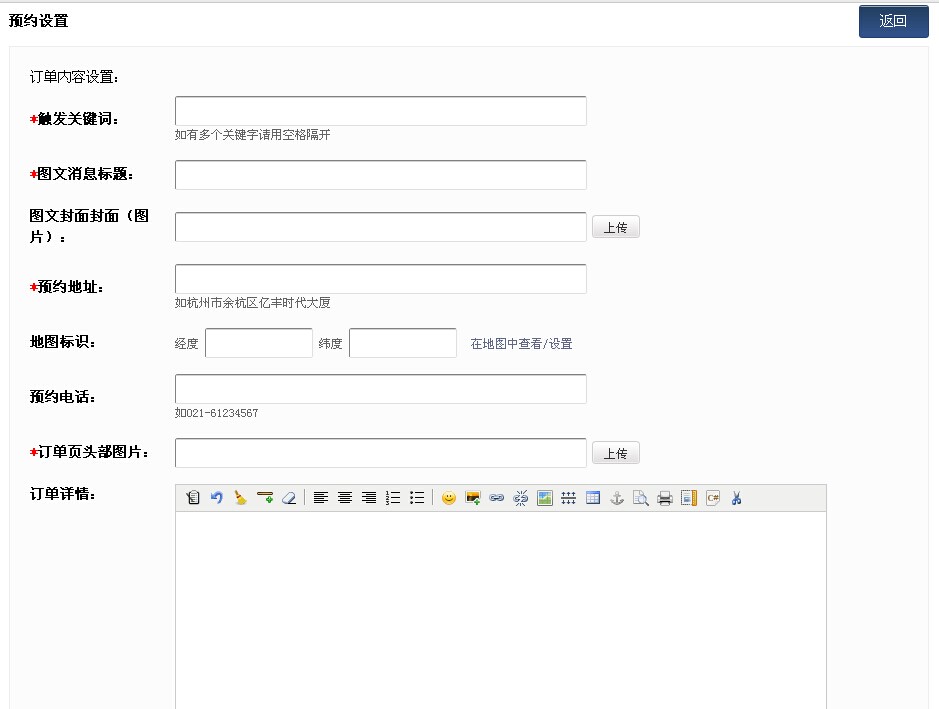Screen dimensions: 939x709
Task: Click the eraser icon in editor toolbar
Action: tap(289, 498)
